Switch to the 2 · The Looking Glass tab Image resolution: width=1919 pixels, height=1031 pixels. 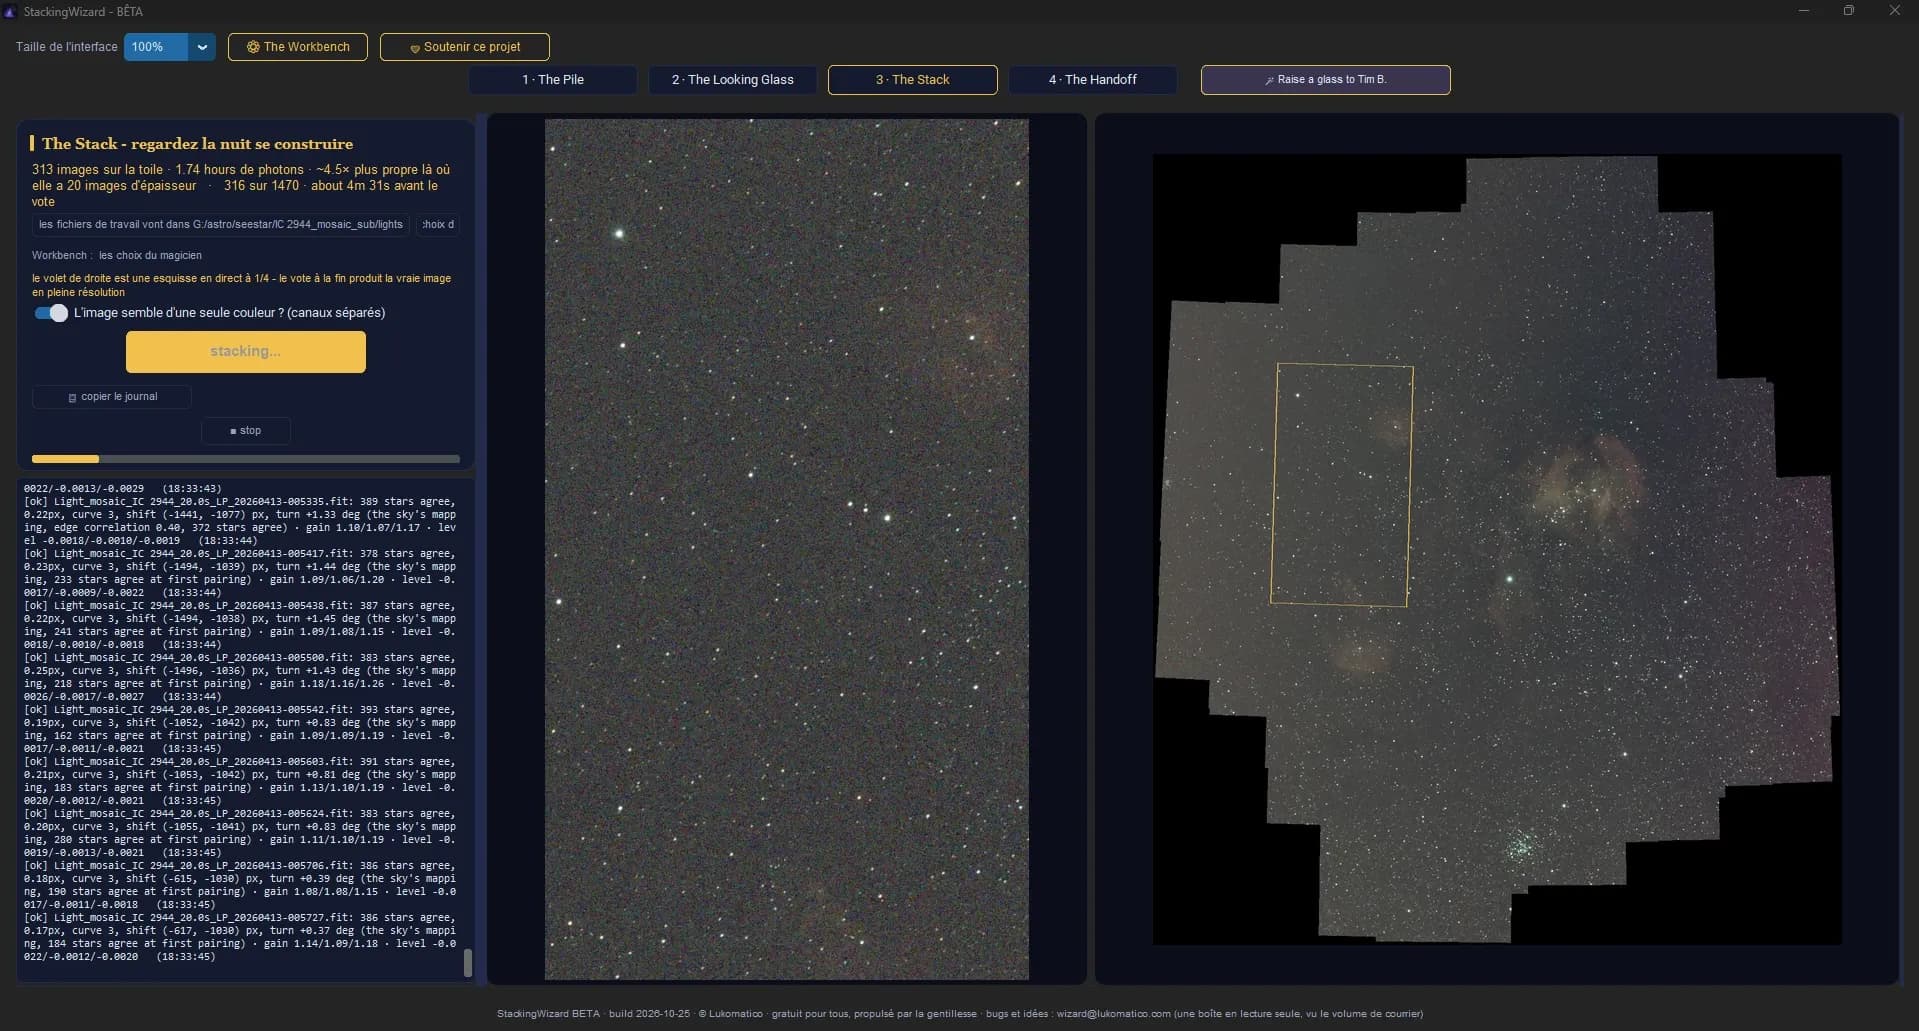[x=733, y=80]
